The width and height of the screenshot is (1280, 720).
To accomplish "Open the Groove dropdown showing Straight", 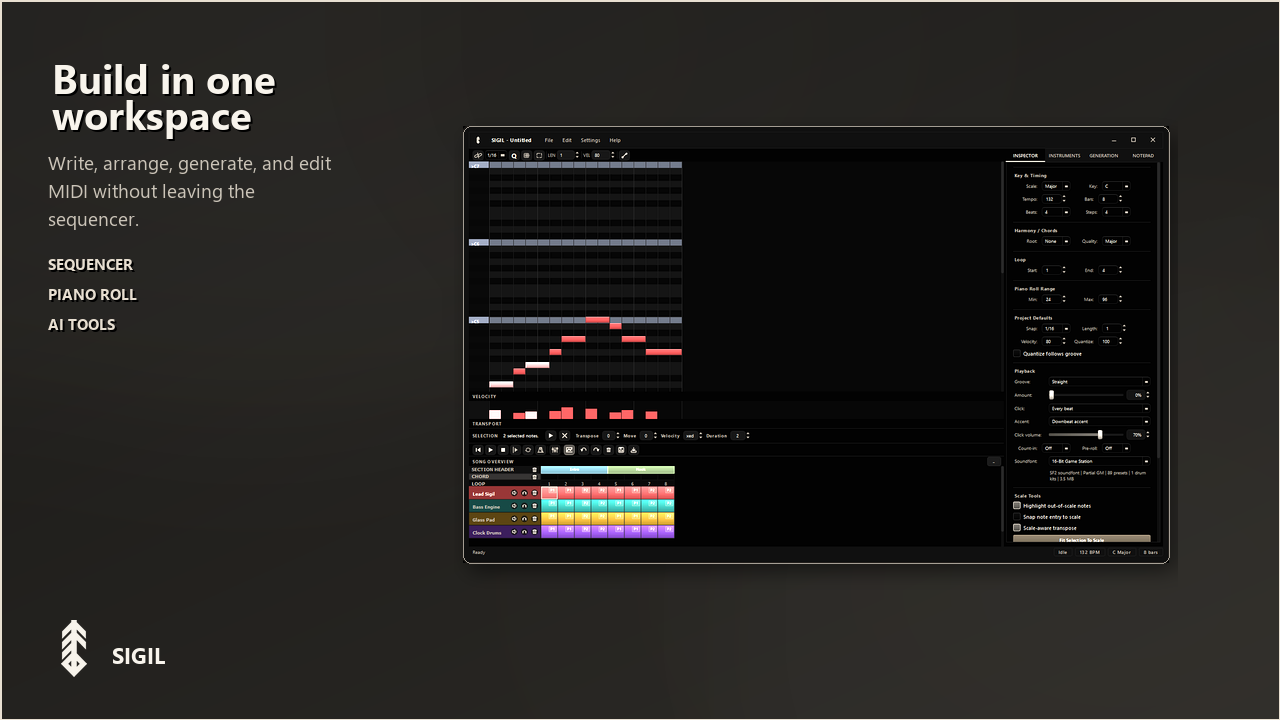I will coord(1099,381).
